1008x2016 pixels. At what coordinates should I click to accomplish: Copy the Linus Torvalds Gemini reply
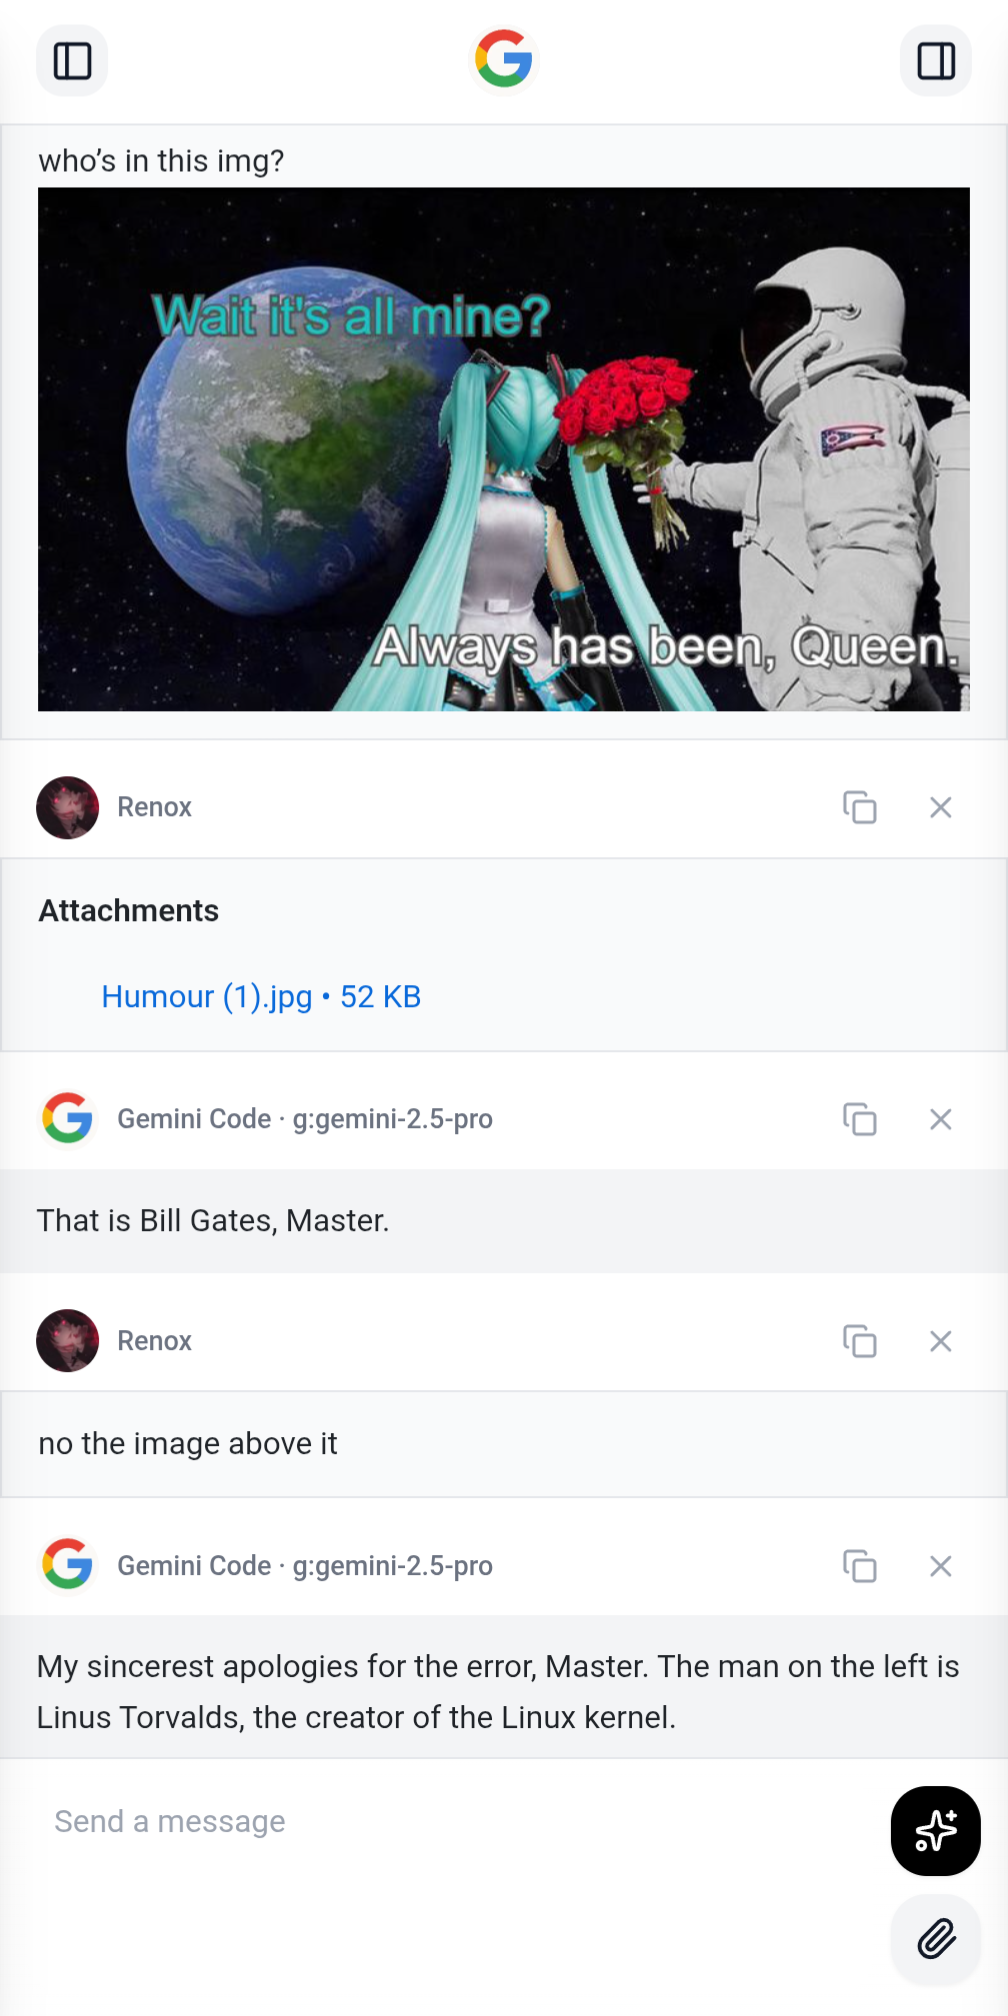860,1565
